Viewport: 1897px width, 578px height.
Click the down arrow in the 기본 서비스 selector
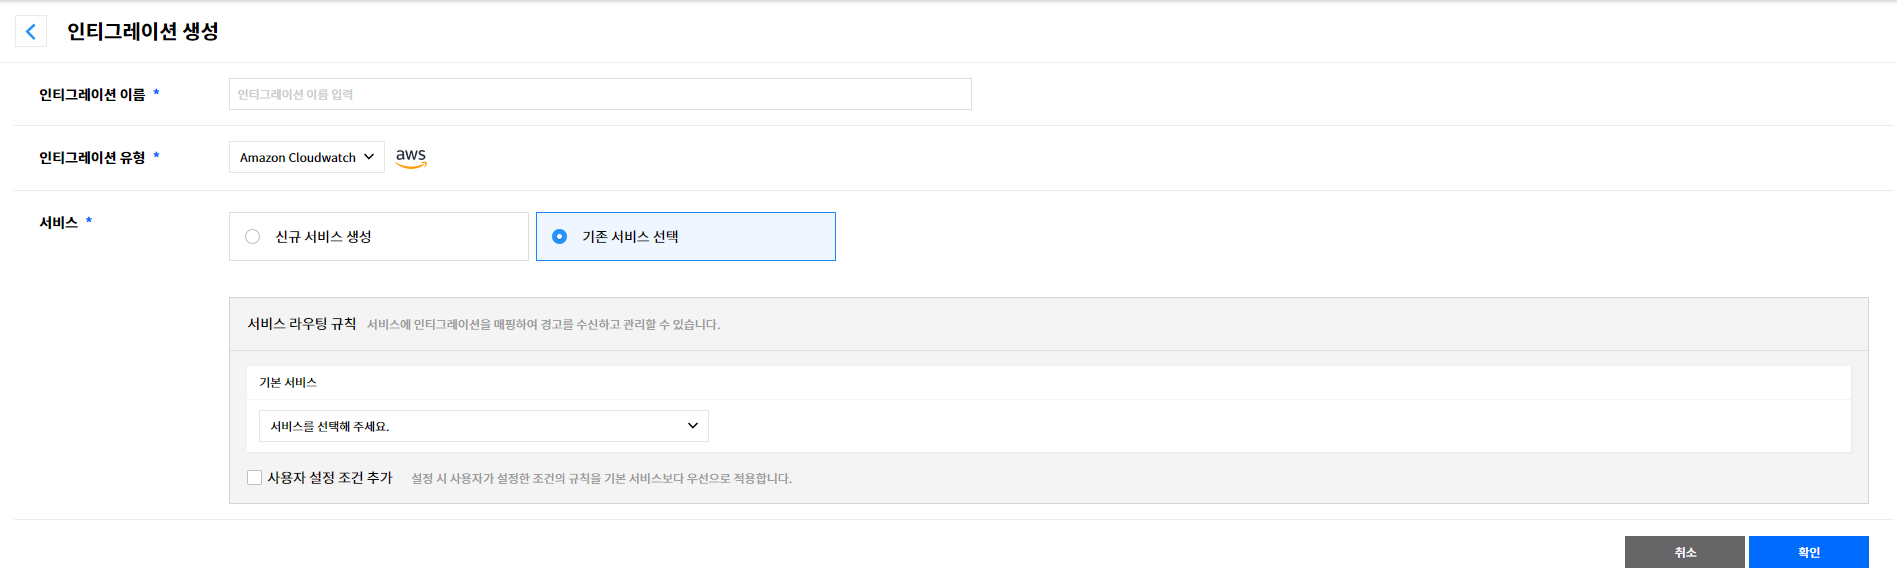tap(693, 426)
